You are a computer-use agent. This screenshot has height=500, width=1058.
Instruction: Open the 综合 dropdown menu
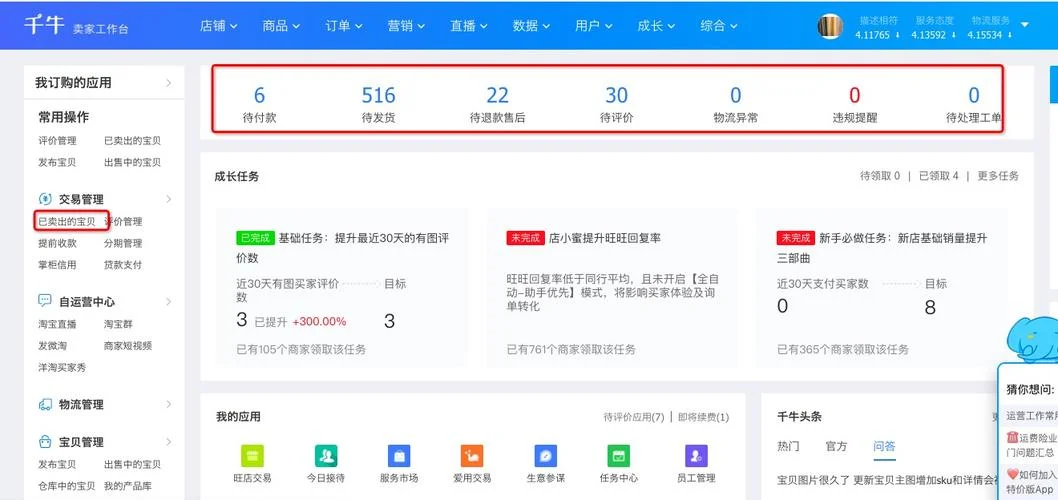[x=719, y=26]
